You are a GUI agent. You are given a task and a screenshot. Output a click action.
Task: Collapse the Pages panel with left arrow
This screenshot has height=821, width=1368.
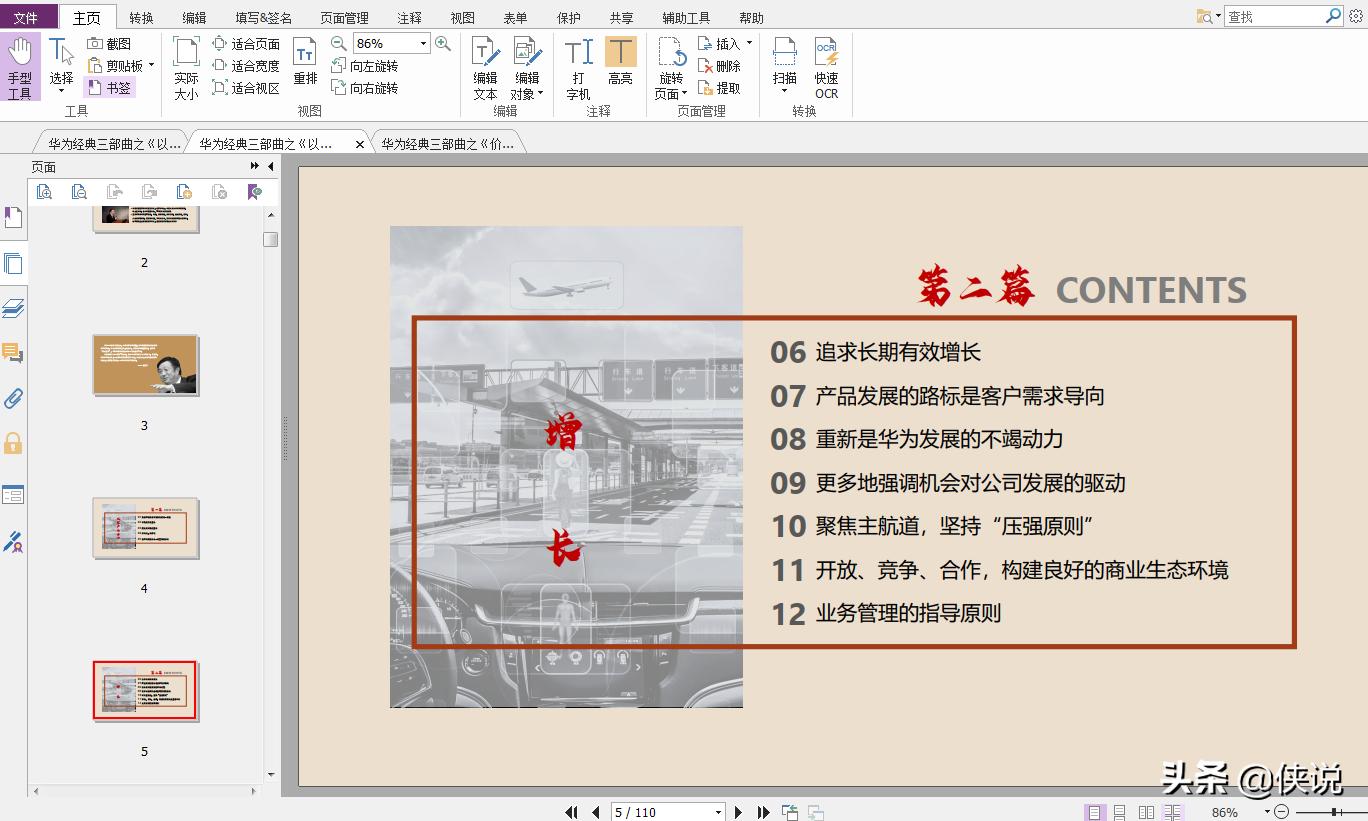click(x=271, y=166)
